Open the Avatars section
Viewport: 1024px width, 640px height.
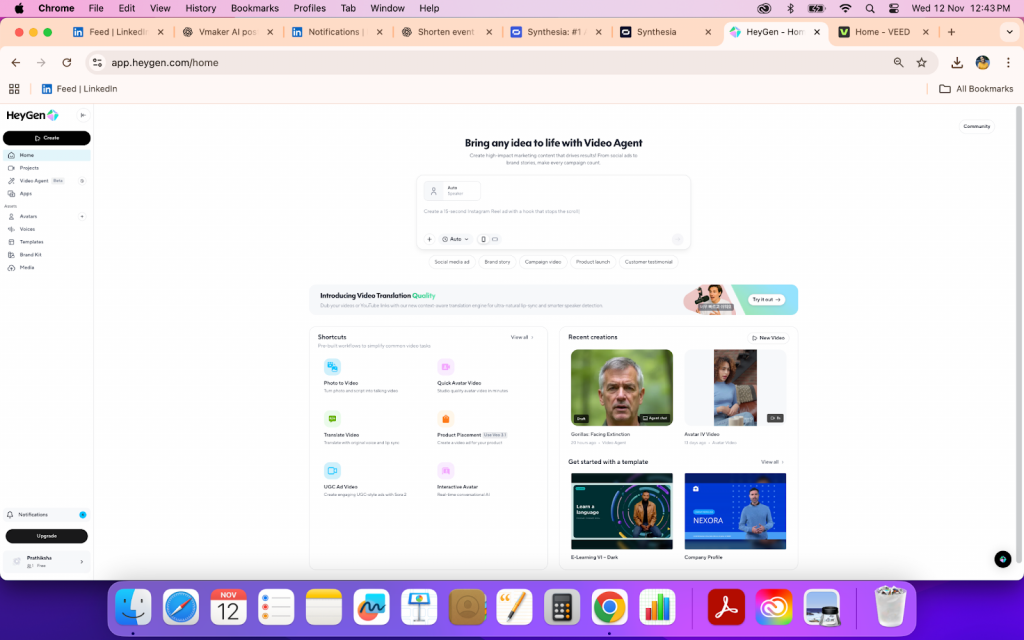[x=27, y=216]
